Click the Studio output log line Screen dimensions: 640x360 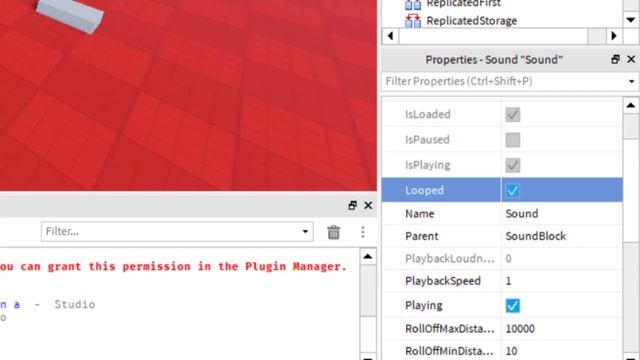(47, 304)
